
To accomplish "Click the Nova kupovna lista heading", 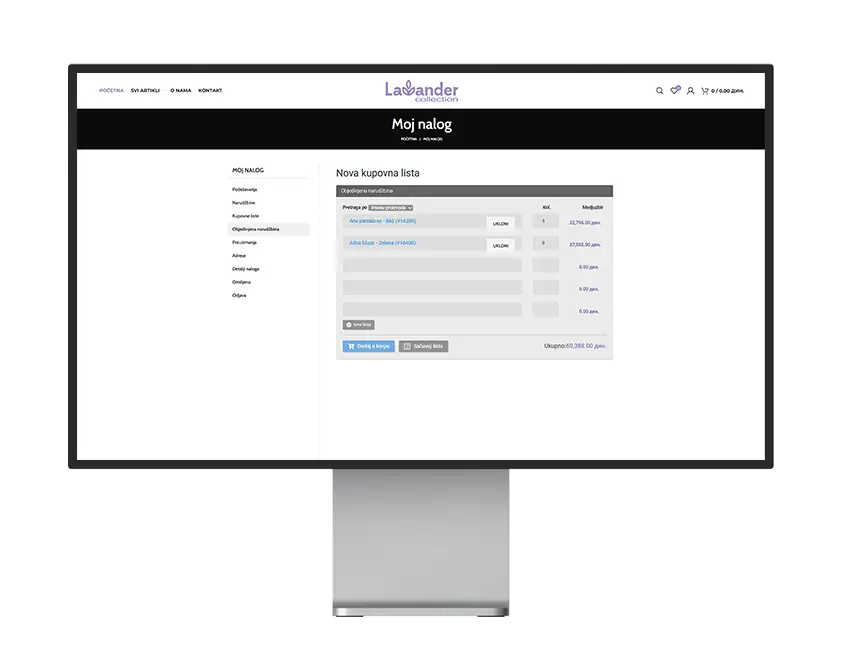I will pyautogui.click(x=377, y=173).
